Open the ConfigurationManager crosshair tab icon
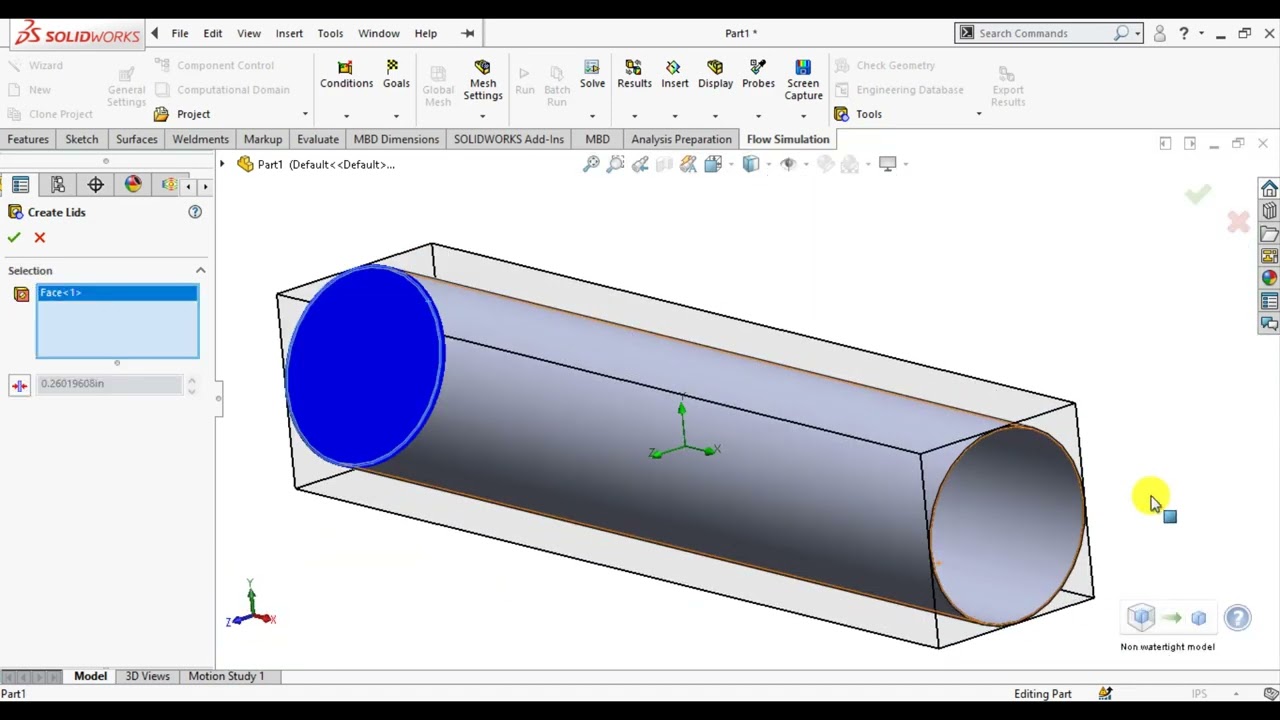 pos(95,185)
